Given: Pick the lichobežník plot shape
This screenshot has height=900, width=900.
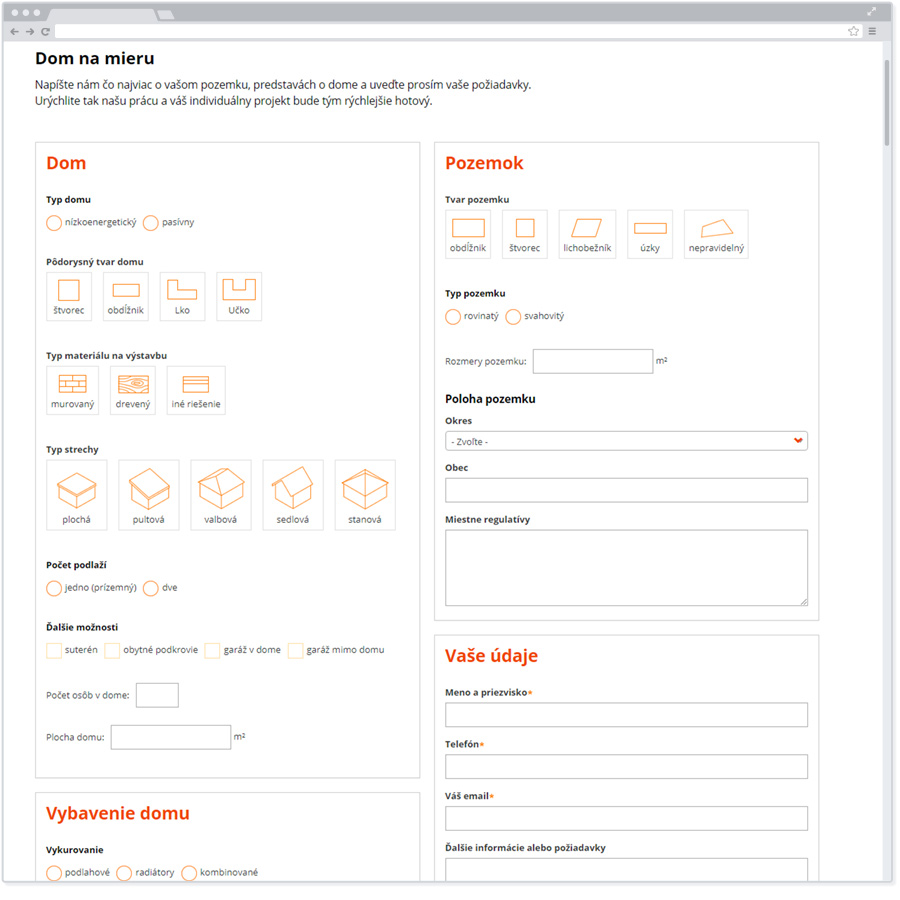Looking at the screenshot, I should [587, 234].
